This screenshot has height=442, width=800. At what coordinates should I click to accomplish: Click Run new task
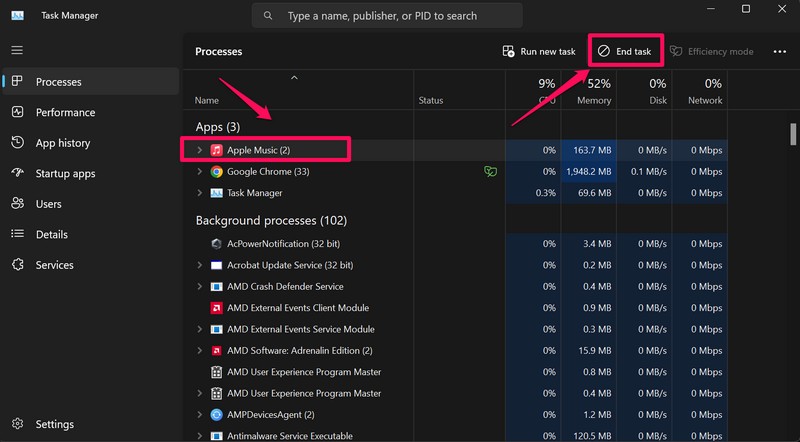click(539, 52)
